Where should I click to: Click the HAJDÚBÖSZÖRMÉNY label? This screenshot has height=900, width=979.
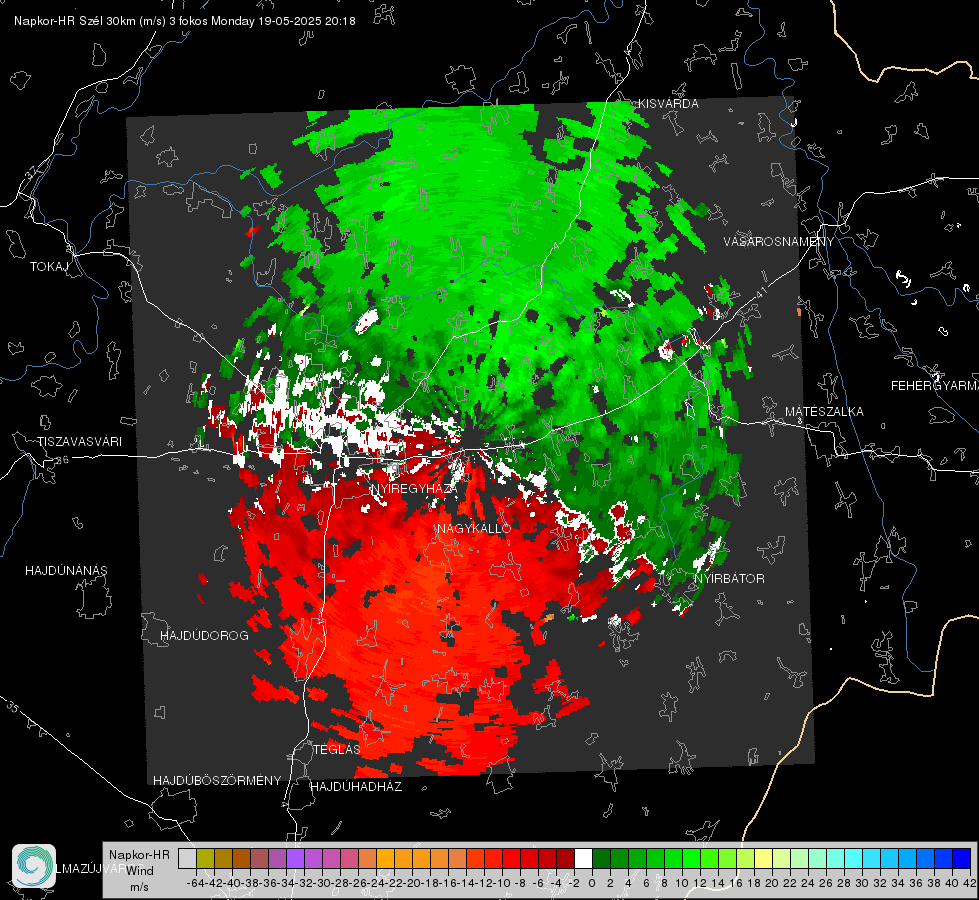(217, 781)
